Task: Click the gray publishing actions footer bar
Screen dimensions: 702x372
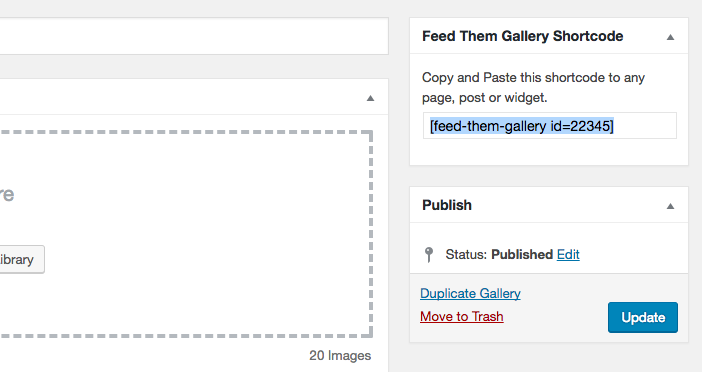Action: pos(549,308)
